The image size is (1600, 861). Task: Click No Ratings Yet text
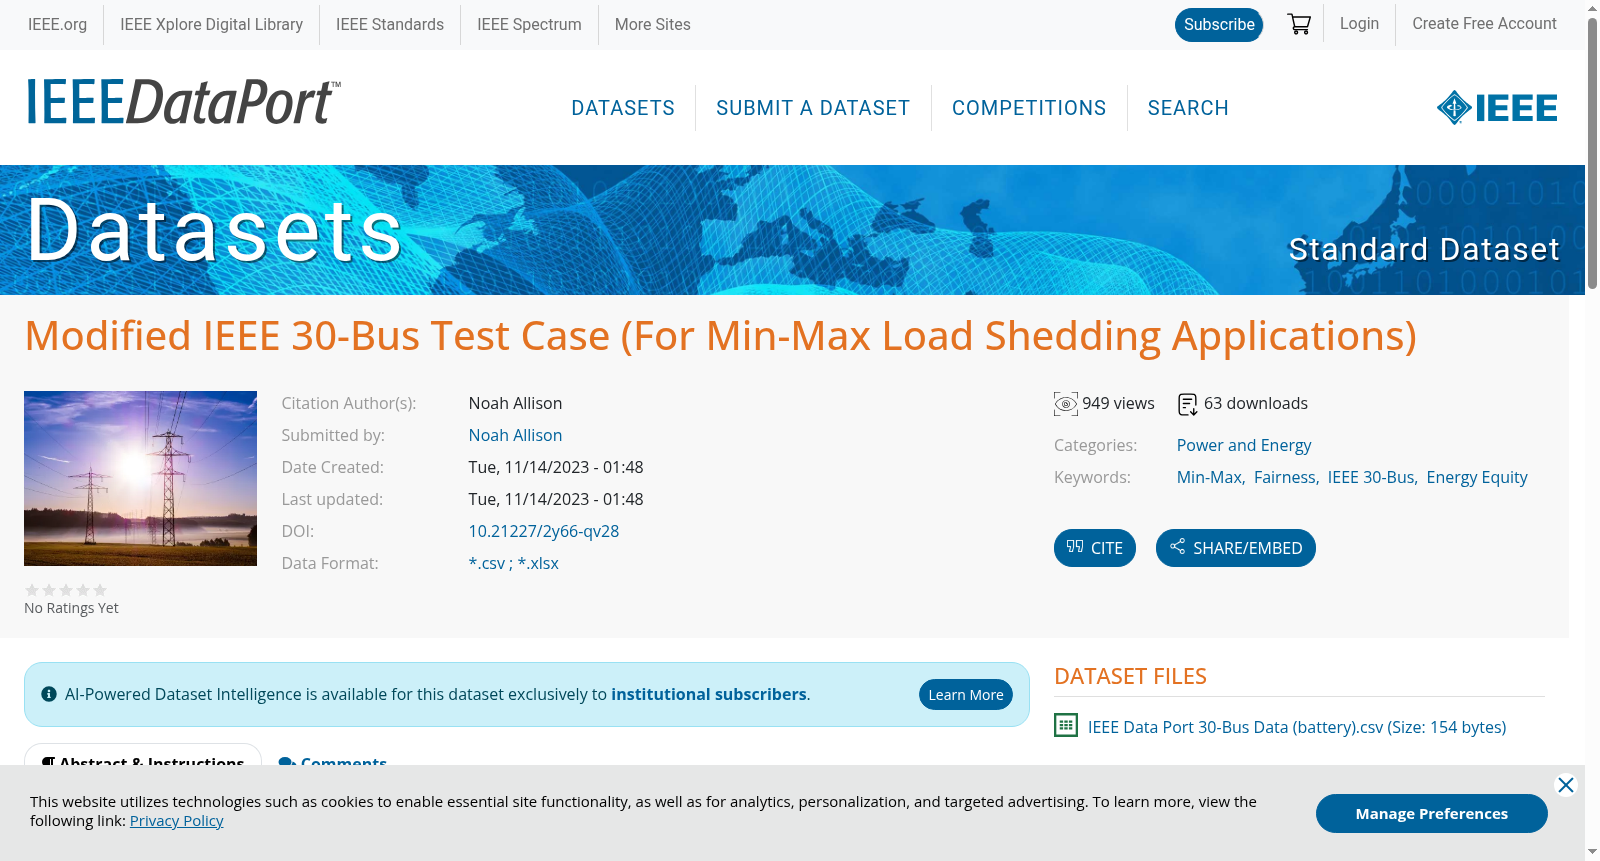click(71, 608)
